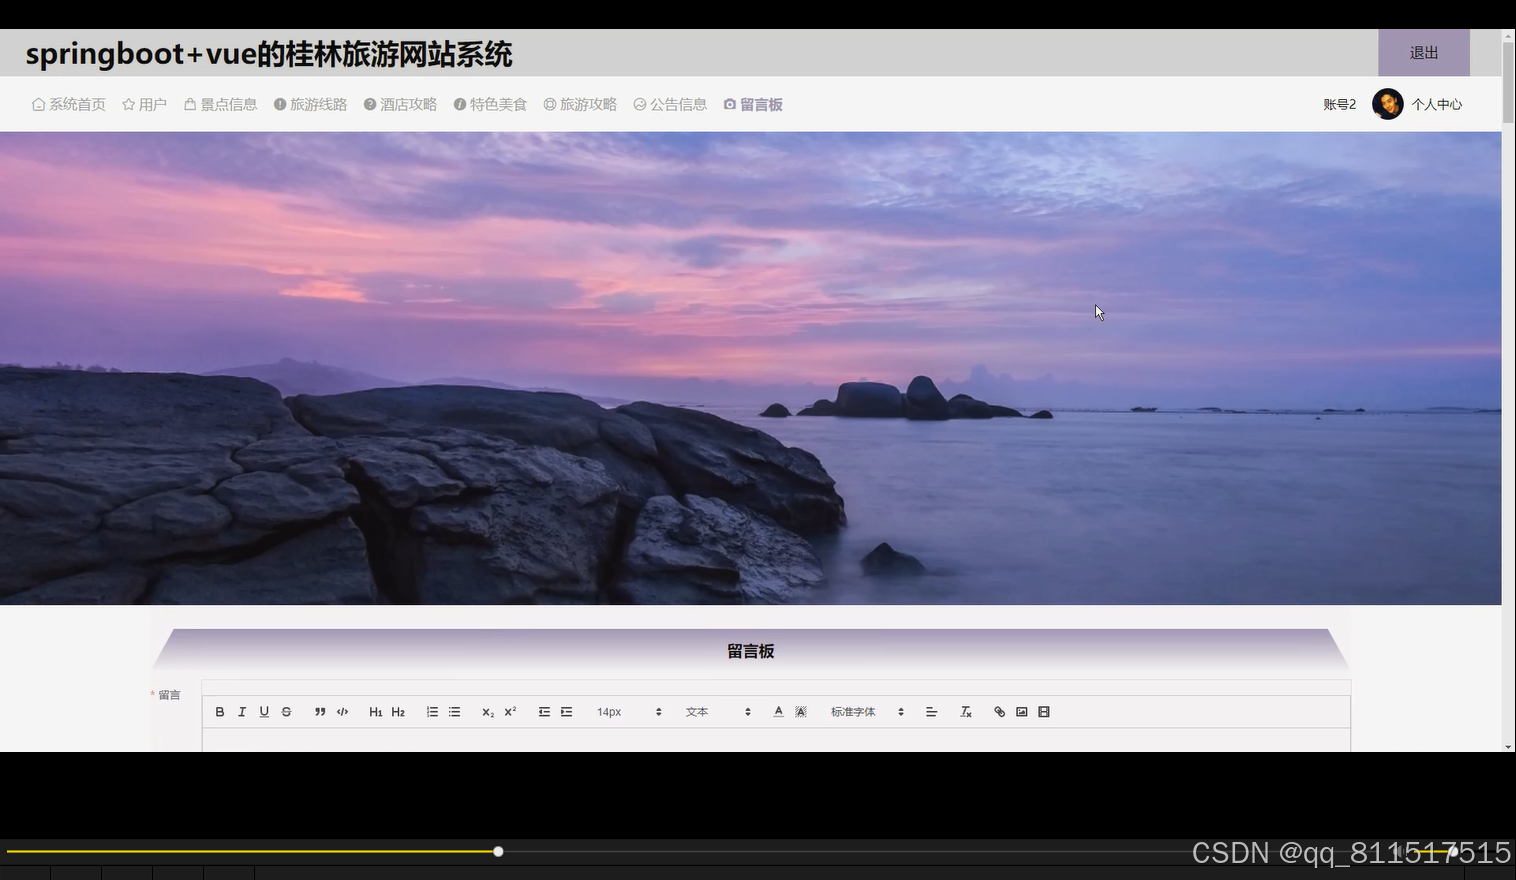Insert a video into the message

click(1043, 711)
